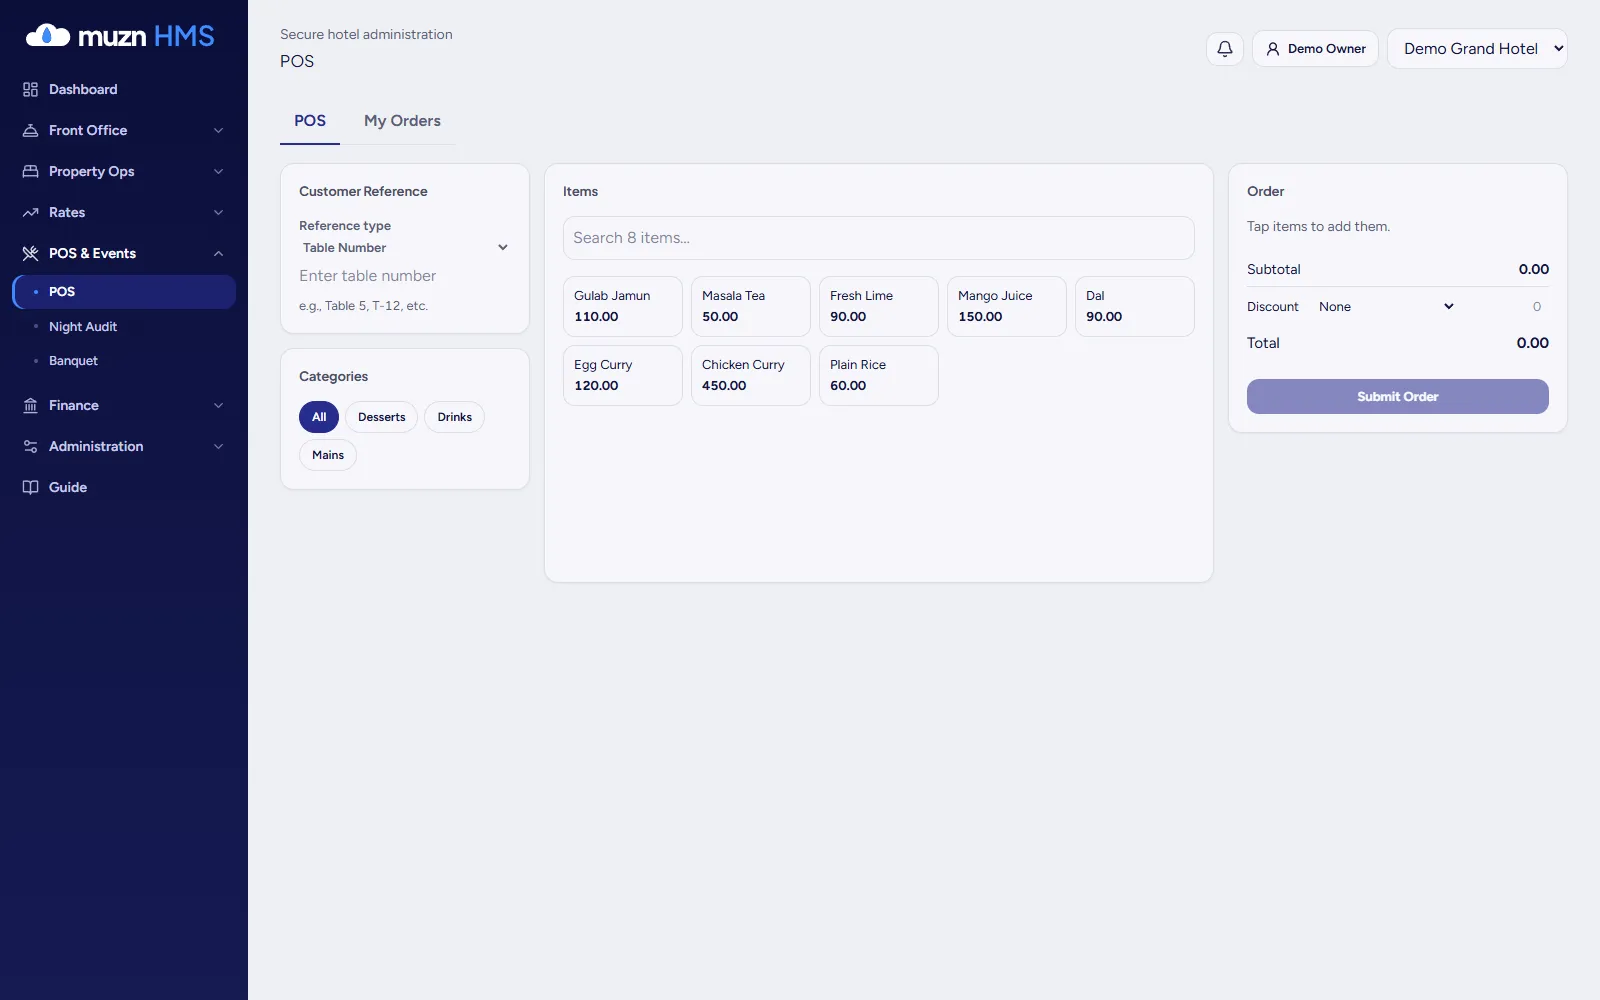Add Plain Rice to the order

point(879,375)
